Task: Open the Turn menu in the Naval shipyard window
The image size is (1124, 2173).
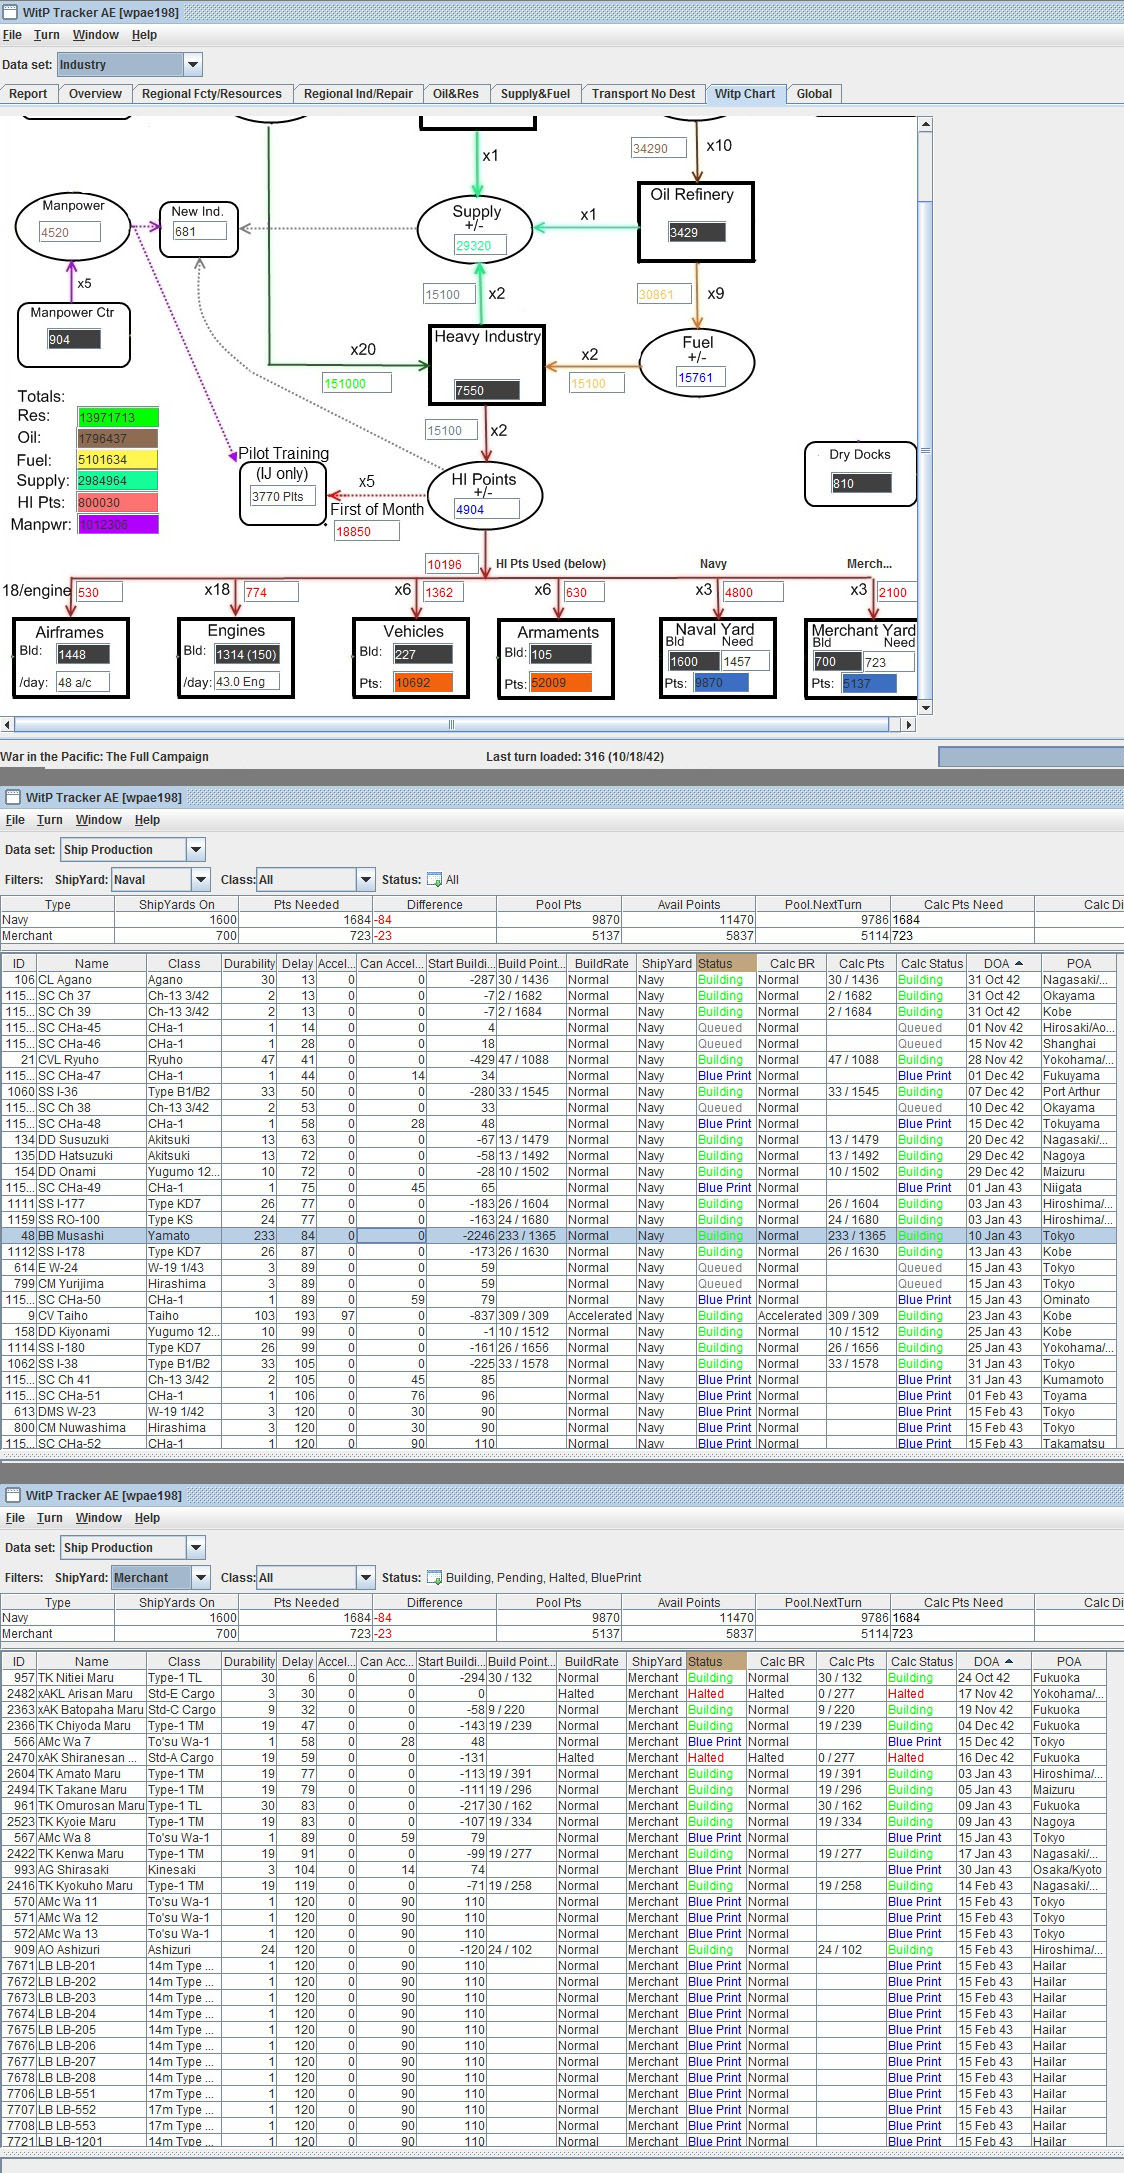Action: [50, 820]
